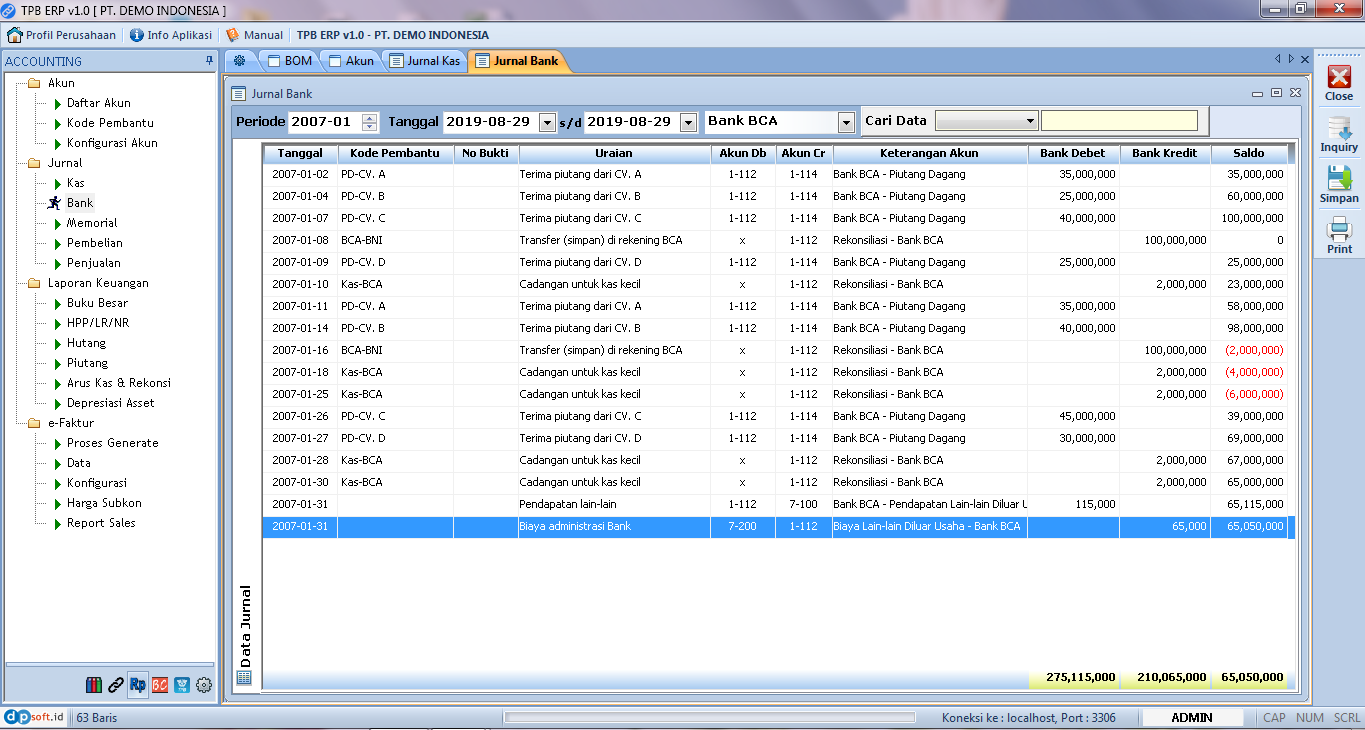The width and height of the screenshot is (1365, 730).
Task: Click the yellow Cari Data search field
Action: pos(1119,121)
